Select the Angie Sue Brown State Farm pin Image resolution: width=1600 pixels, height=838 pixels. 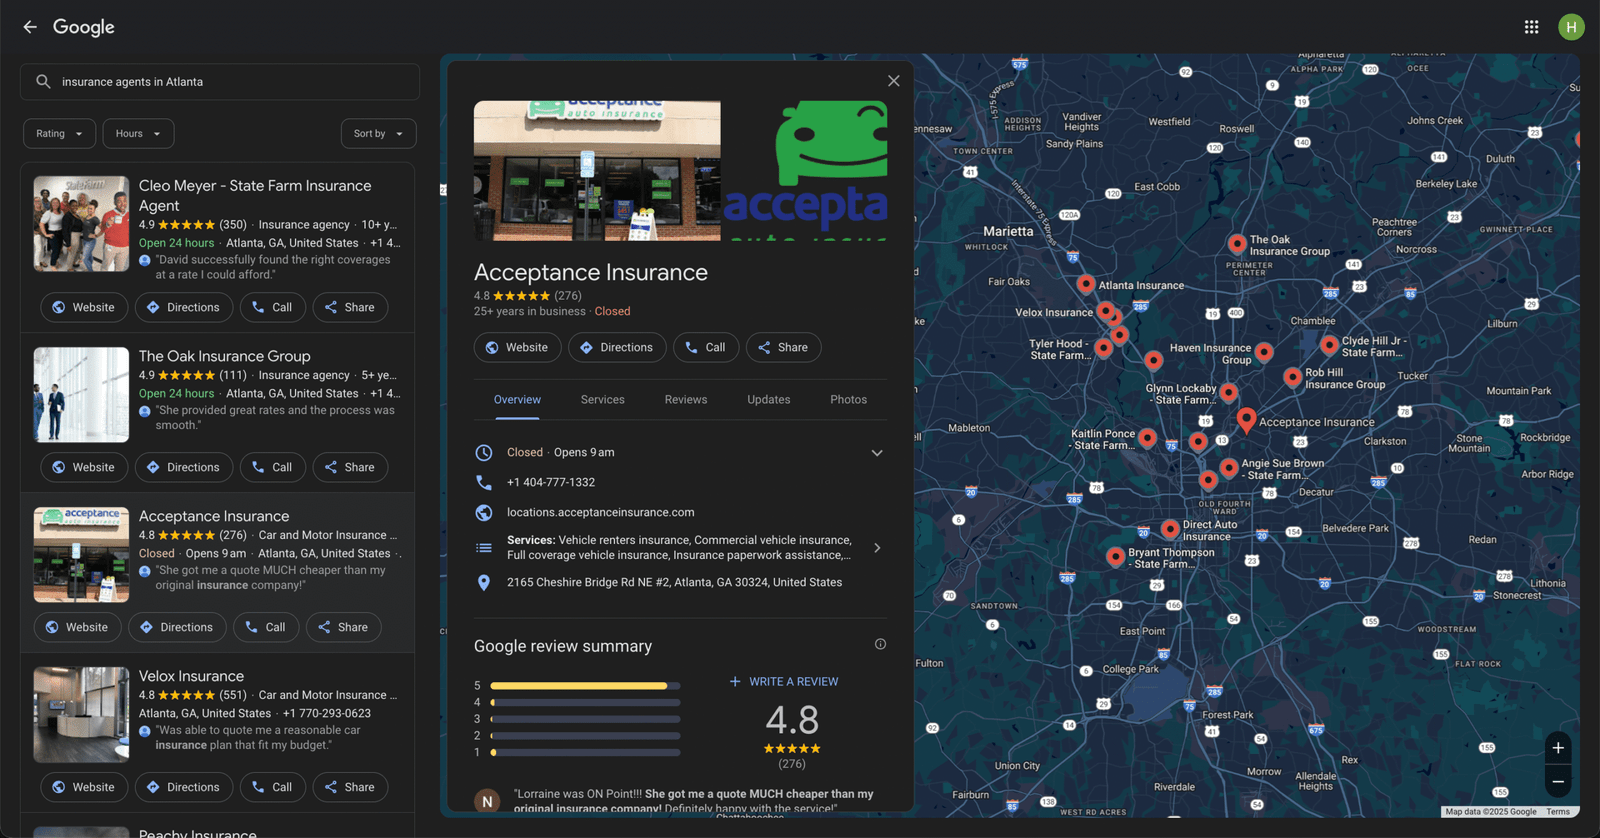tap(1229, 467)
